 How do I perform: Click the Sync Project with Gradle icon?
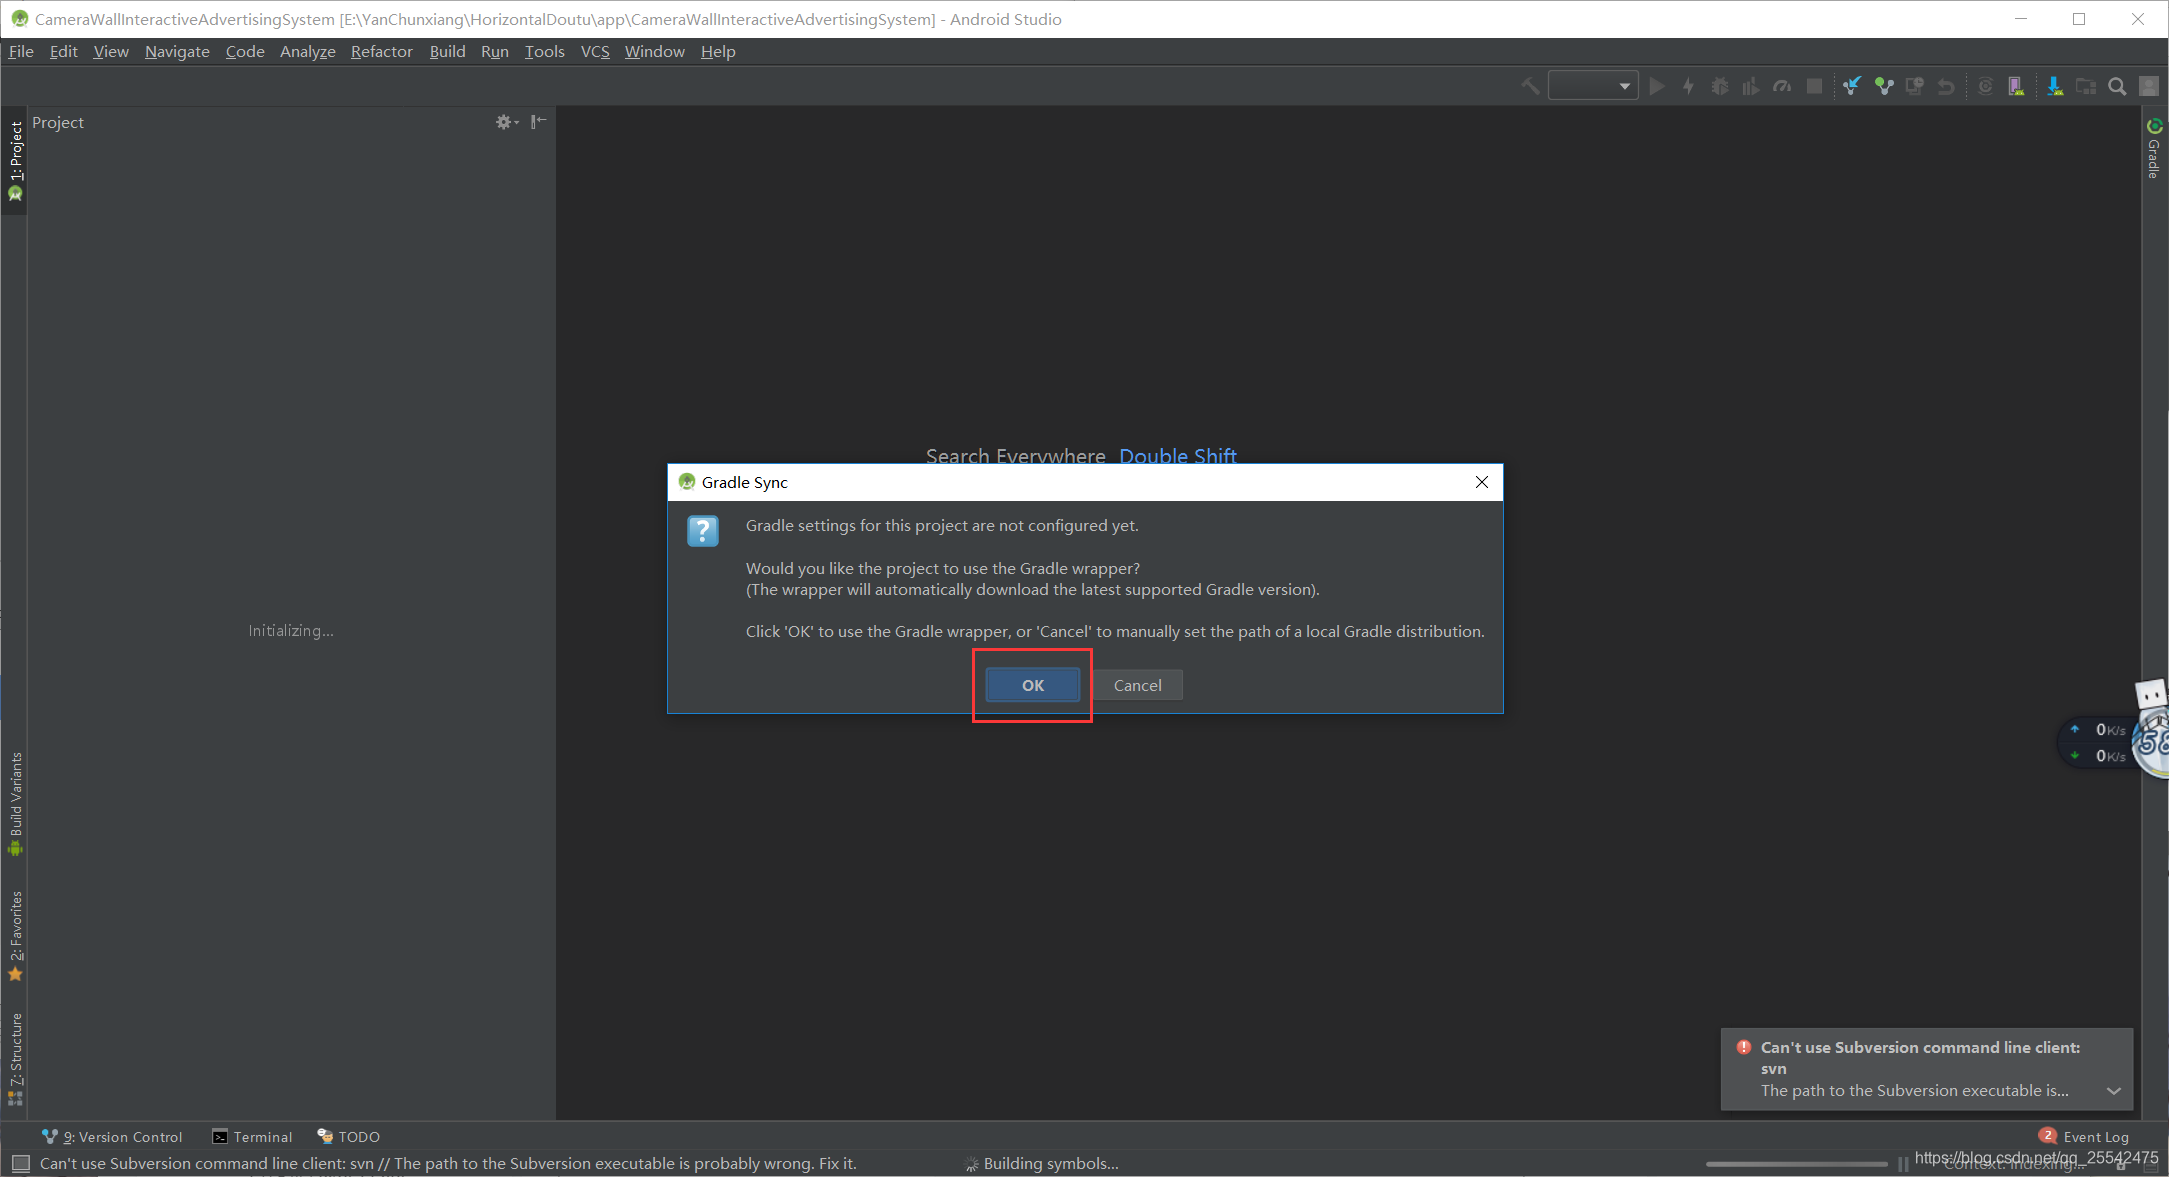tap(1985, 86)
